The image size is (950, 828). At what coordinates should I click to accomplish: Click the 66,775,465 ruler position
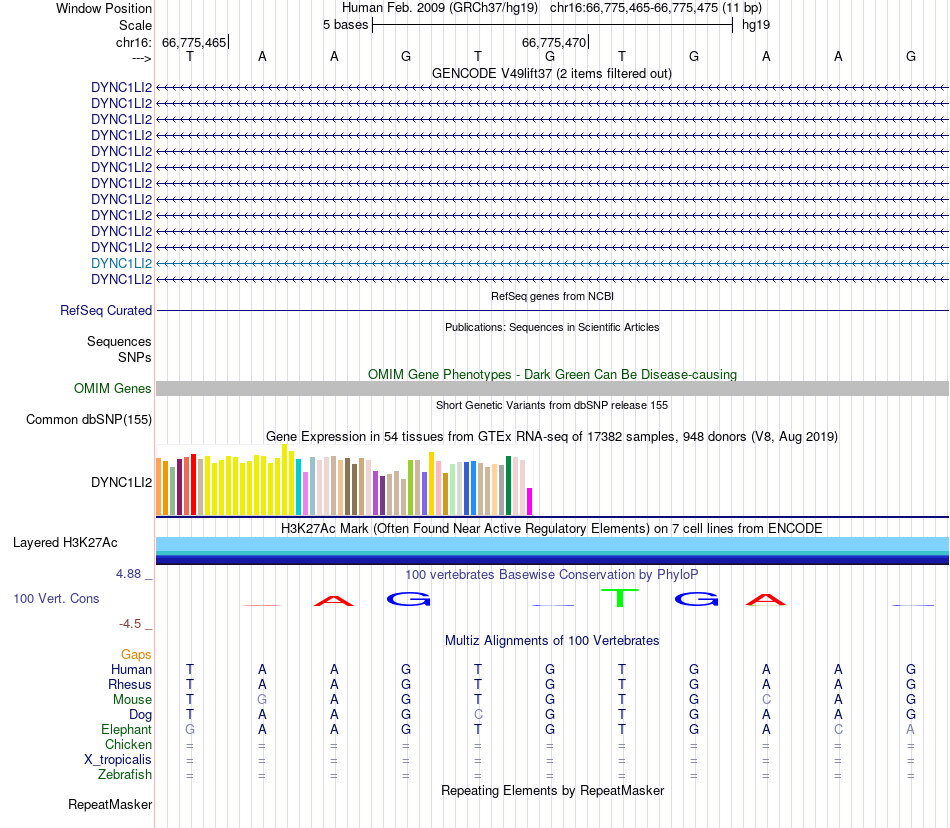pos(194,42)
